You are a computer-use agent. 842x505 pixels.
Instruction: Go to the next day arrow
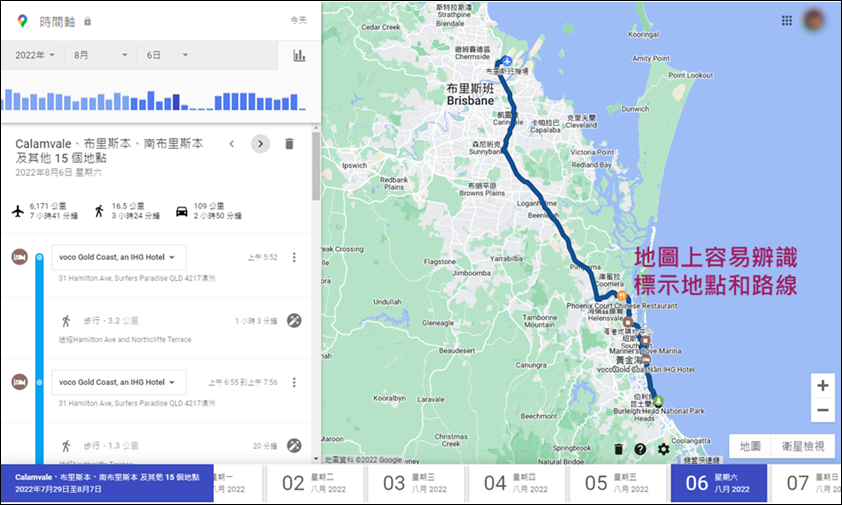(260, 143)
